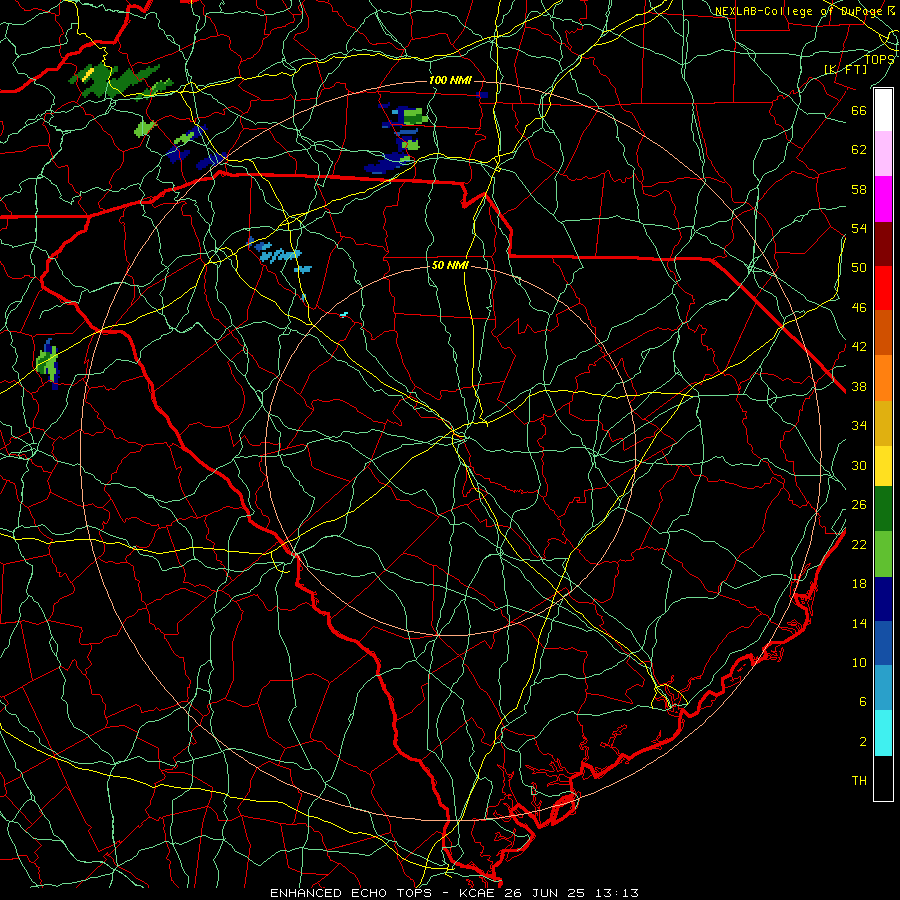Click the white swatch in the tops legend
This screenshot has width=900, height=900.
click(883, 110)
